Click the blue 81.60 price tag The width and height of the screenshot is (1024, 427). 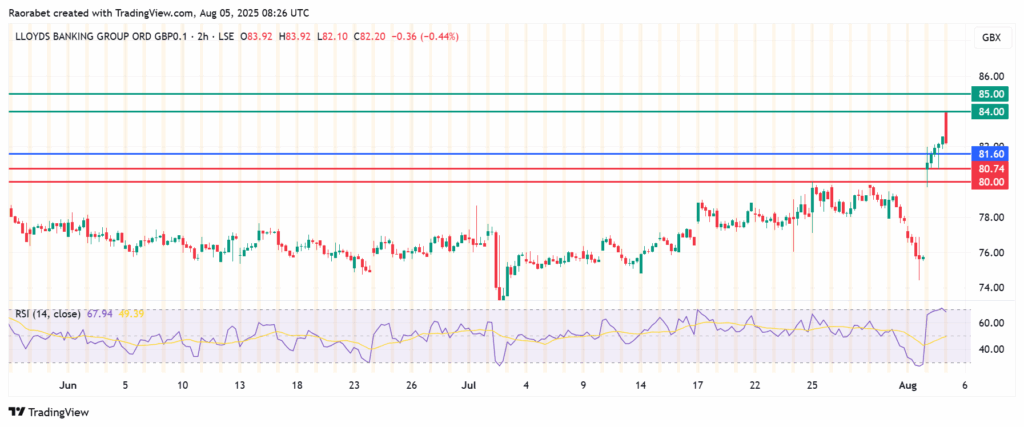point(990,153)
